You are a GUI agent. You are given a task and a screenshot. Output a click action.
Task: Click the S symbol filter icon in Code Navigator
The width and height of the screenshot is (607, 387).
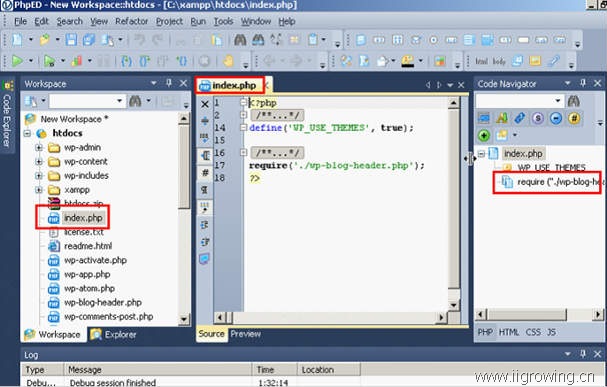point(538,118)
